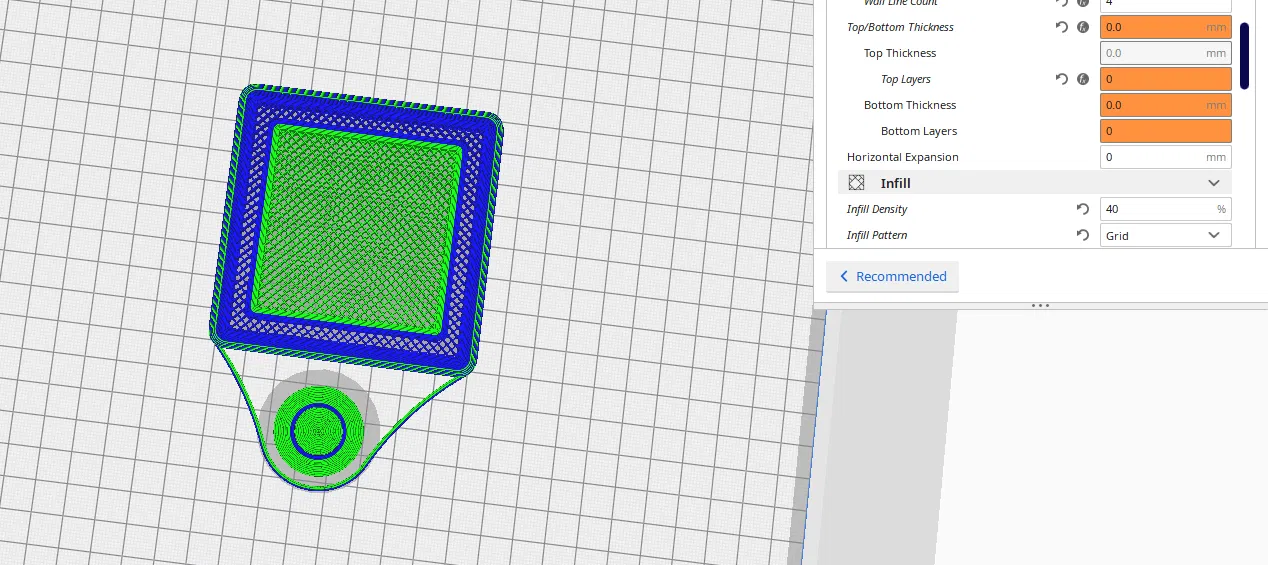
Task: Select the Bottom Layers label
Action: pos(919,131)
